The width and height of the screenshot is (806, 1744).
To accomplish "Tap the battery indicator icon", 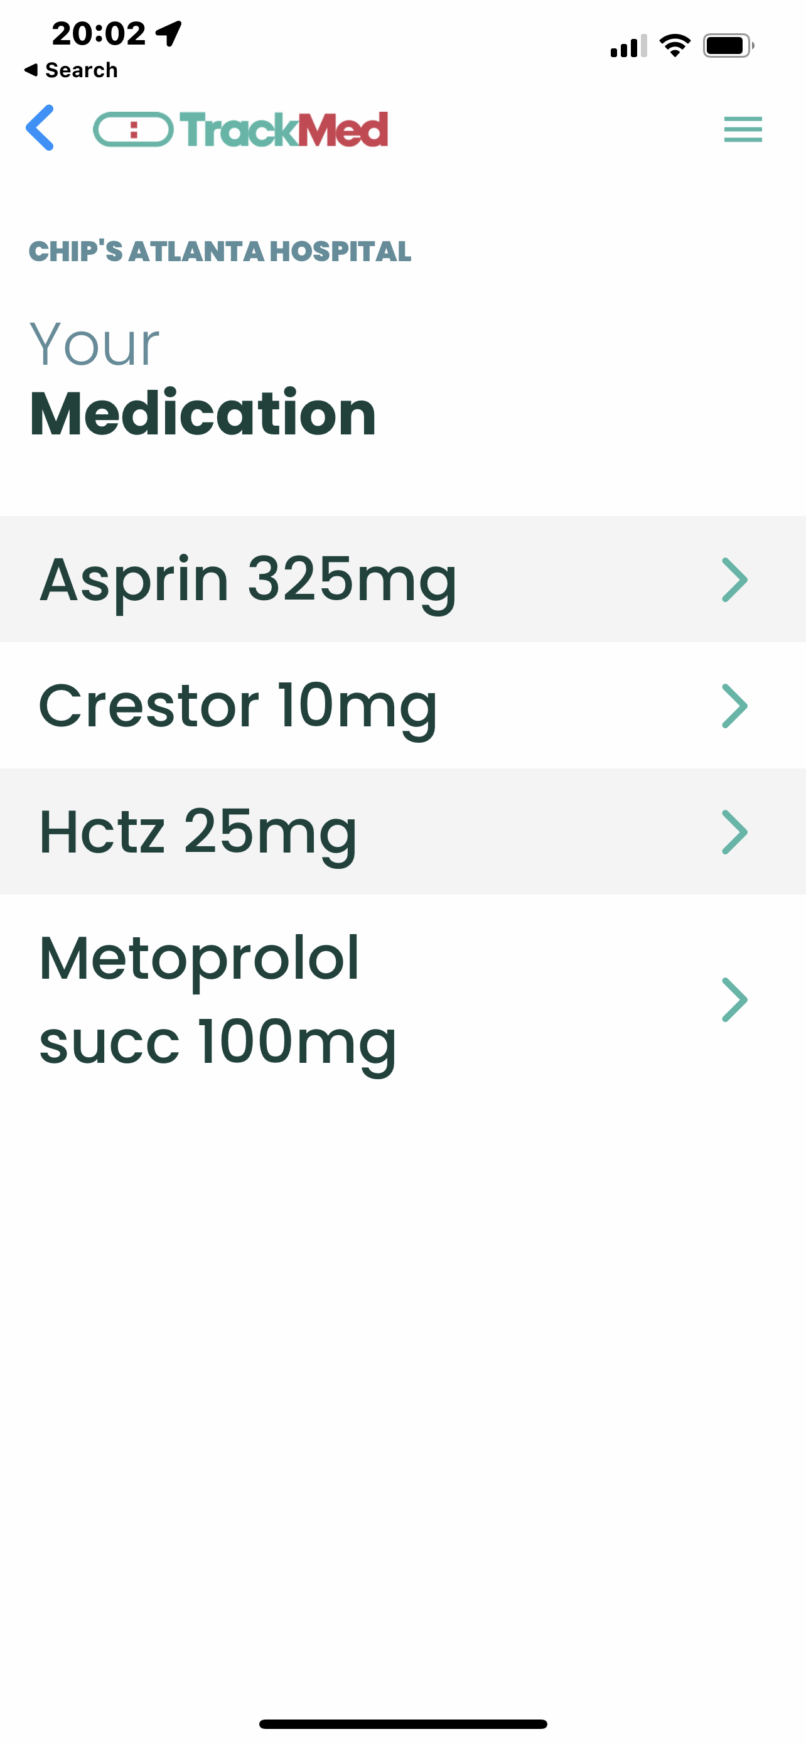I will (x=728, y=45).
